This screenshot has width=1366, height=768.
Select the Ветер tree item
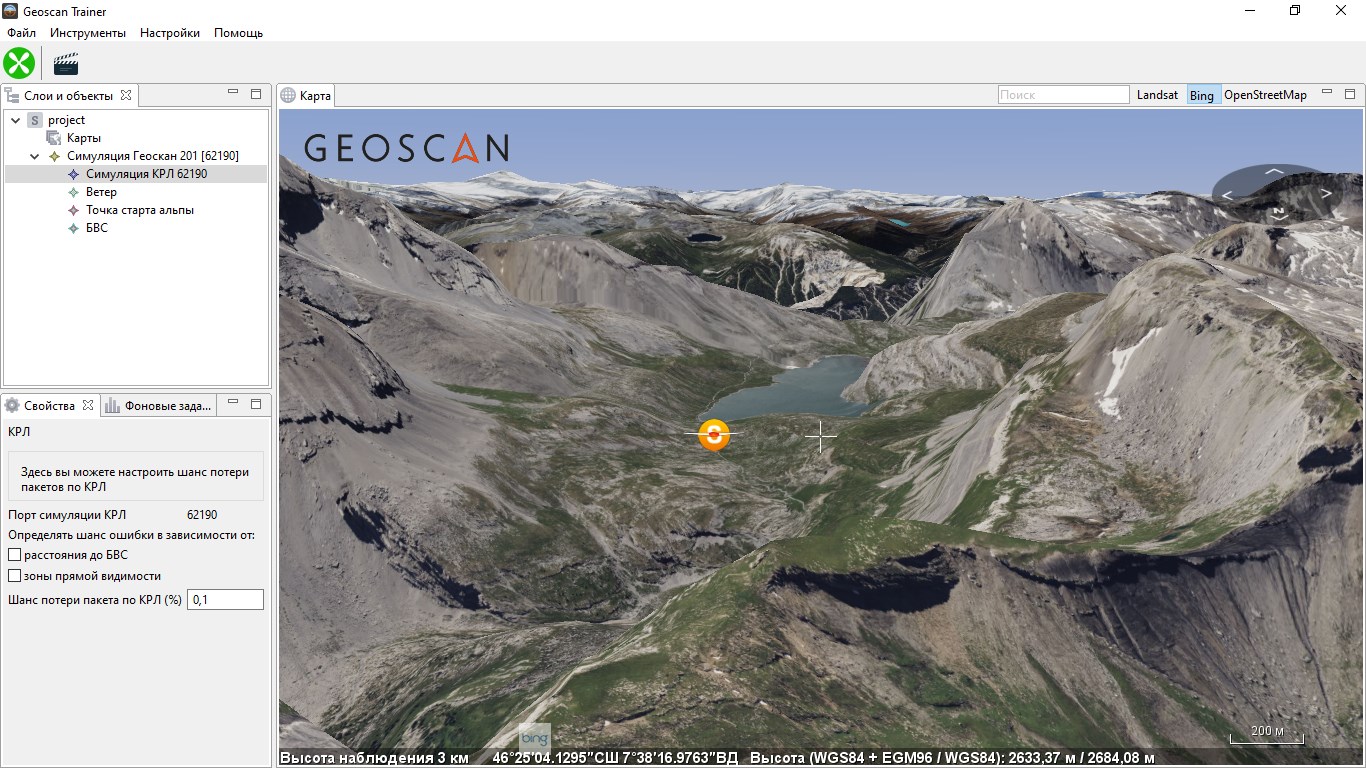point(101,192)
